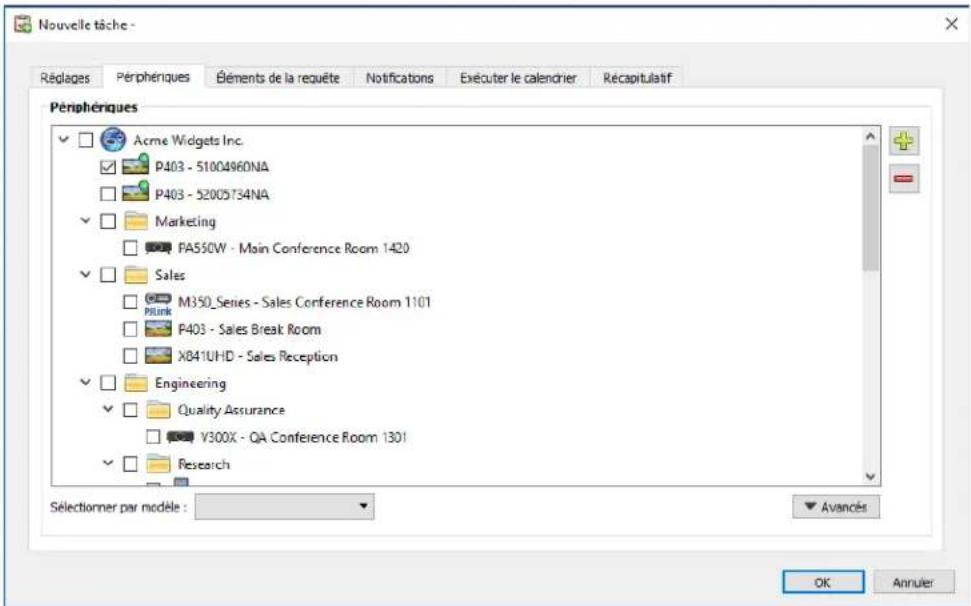Open the Sélectionner par modèle dropdown
The height and width of the screenshot is (606, 971).
(285, 507)
